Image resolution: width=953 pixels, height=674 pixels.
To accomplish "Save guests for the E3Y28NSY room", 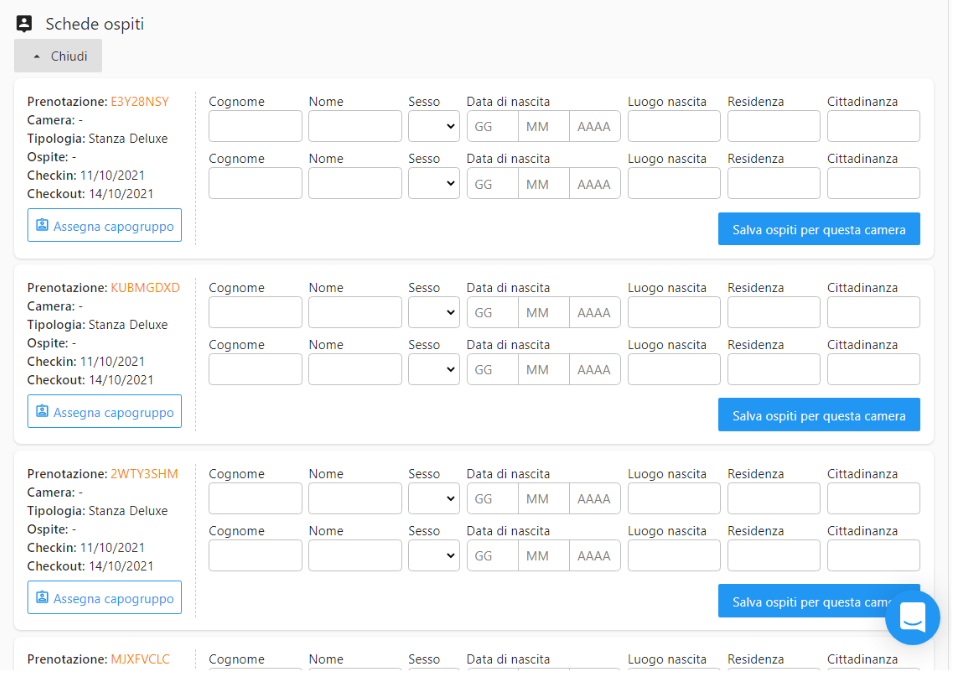I will 818,229.
